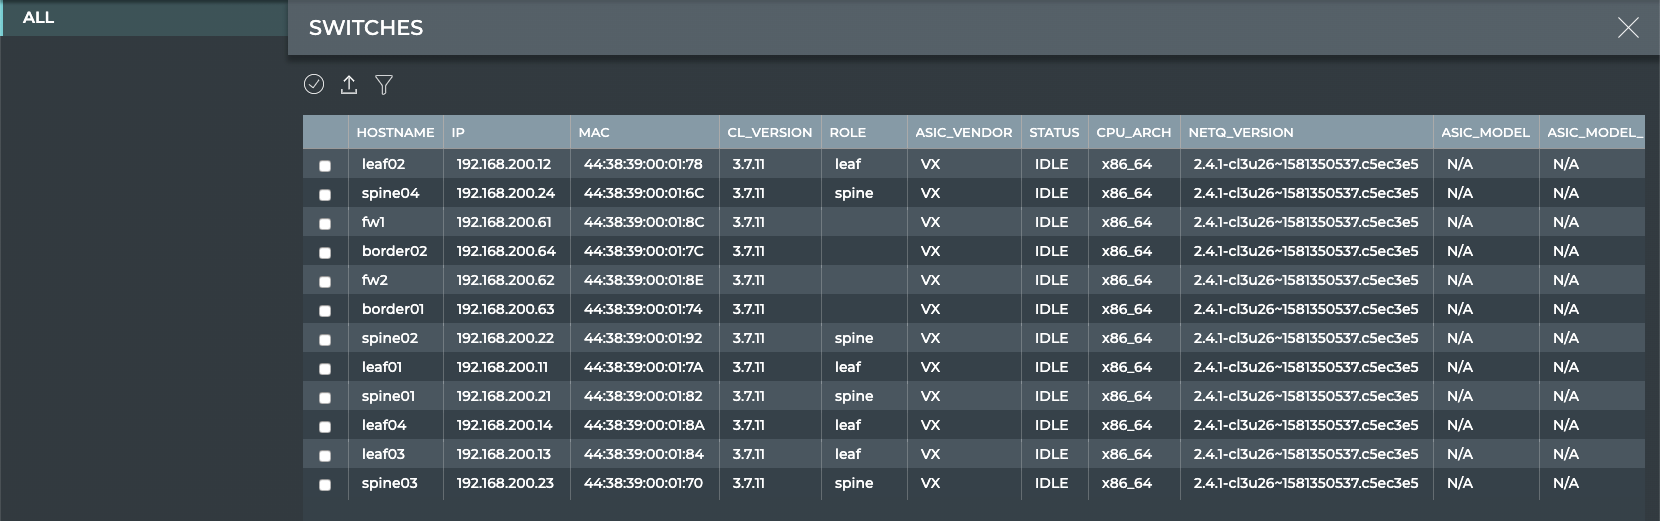Image resolution: width=1660 pixels, height=521 pixels.
Task: Select the ALL tab in sidebar
Action: 39,18
